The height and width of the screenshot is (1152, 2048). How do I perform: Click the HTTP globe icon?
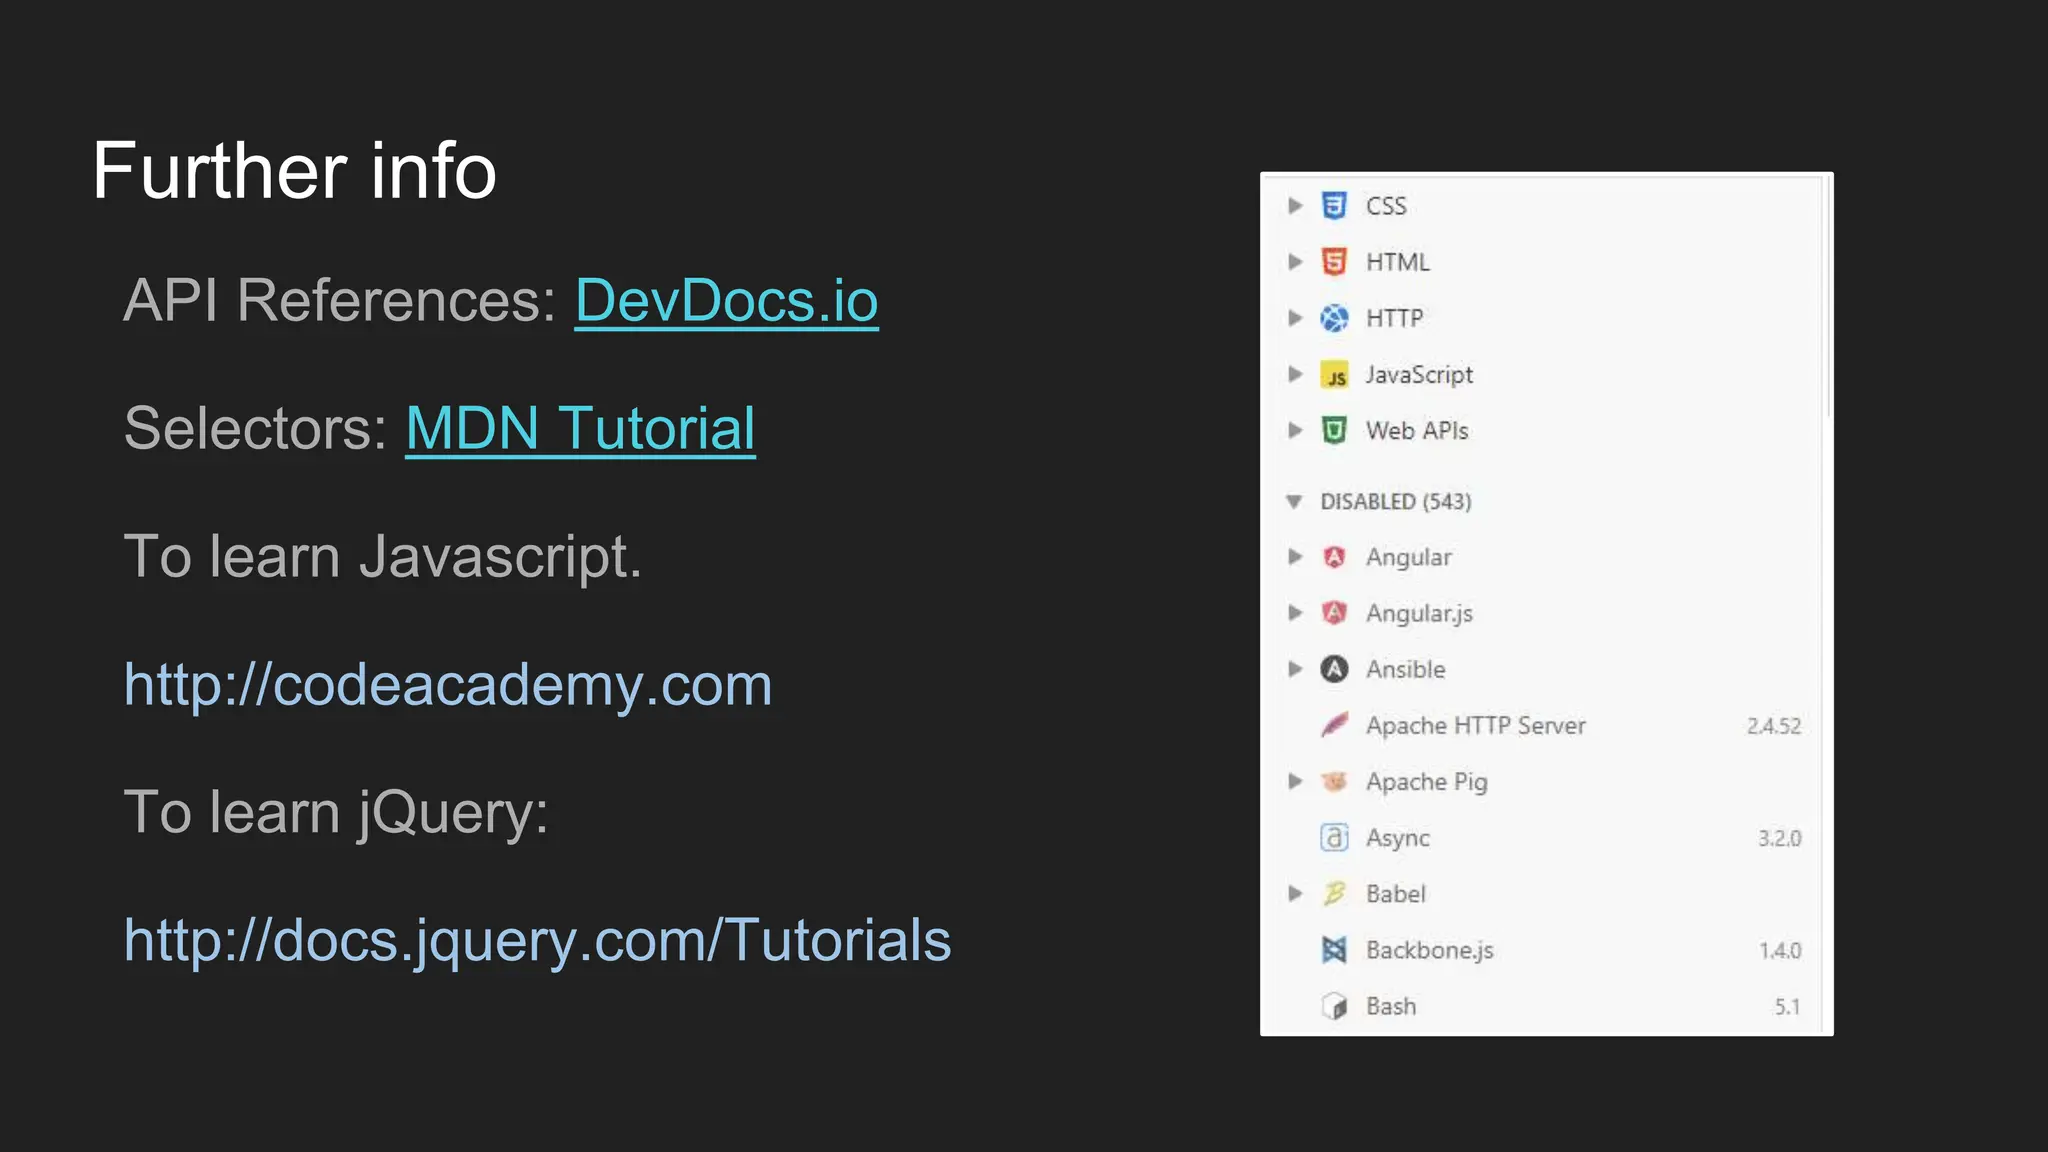coord(1334,318)
